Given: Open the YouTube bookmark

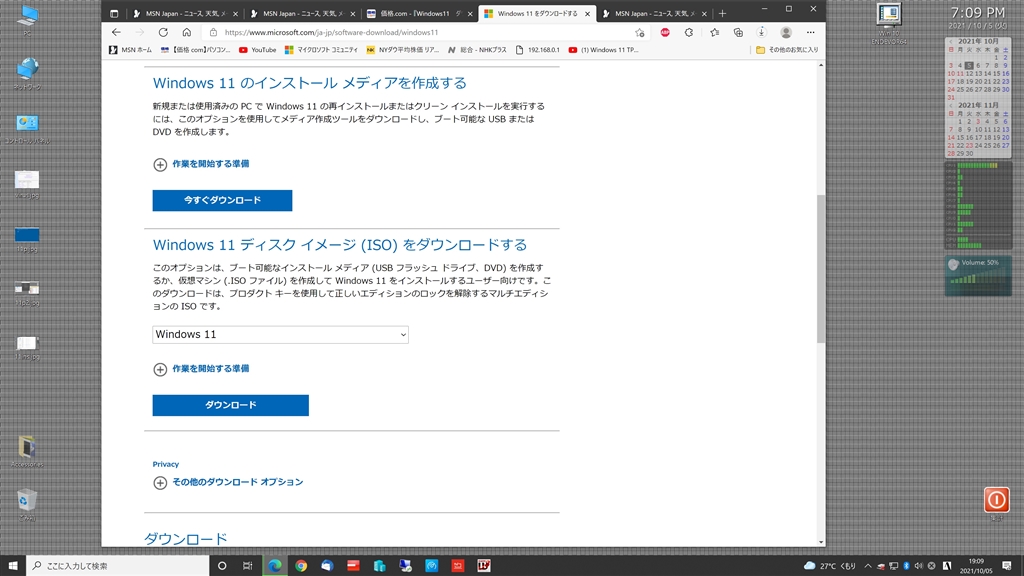Looking at the screenshot, I should tap(257, 50).
